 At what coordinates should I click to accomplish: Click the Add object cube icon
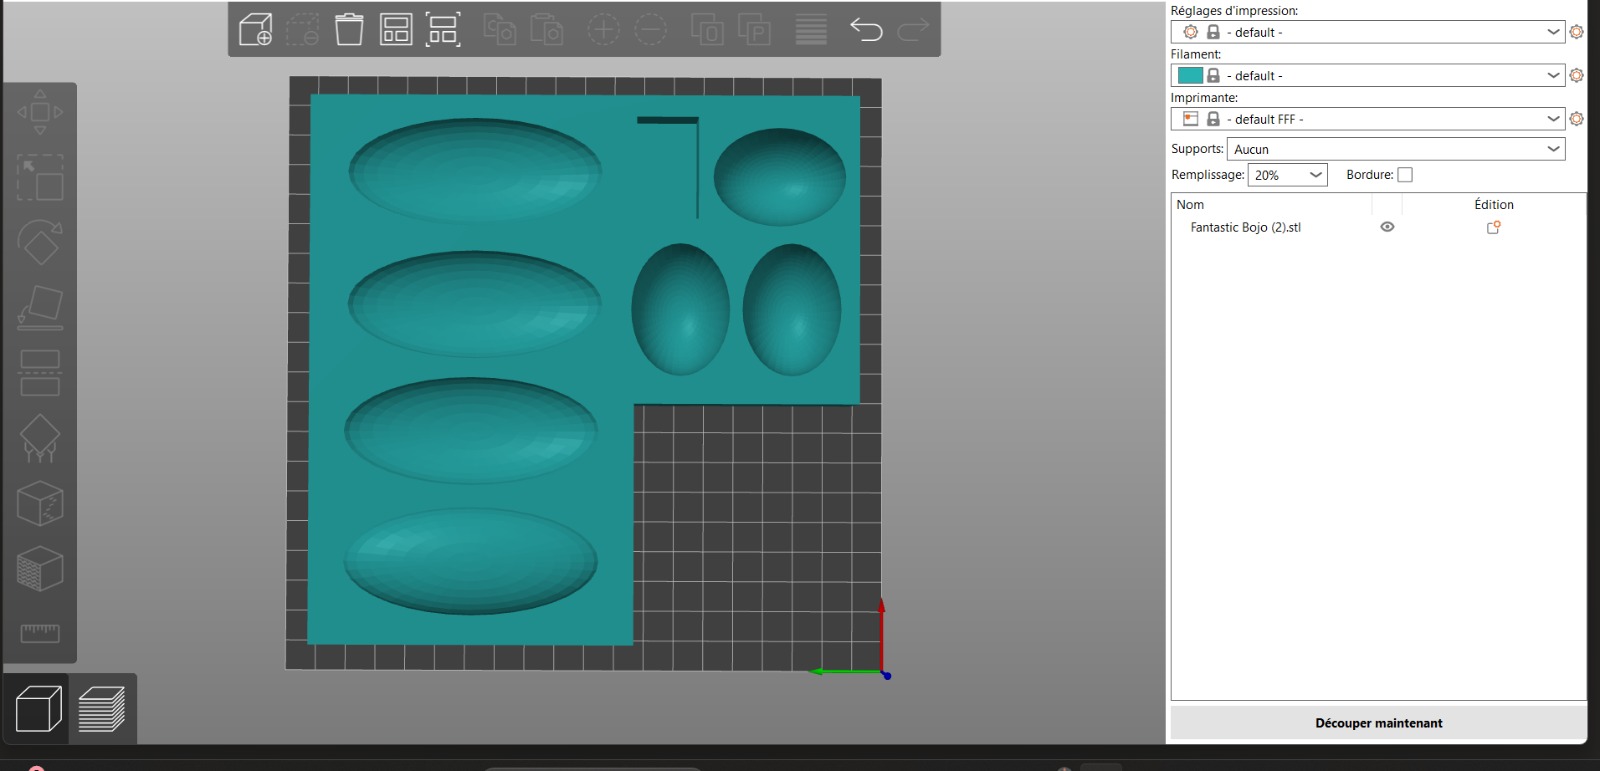256,30
